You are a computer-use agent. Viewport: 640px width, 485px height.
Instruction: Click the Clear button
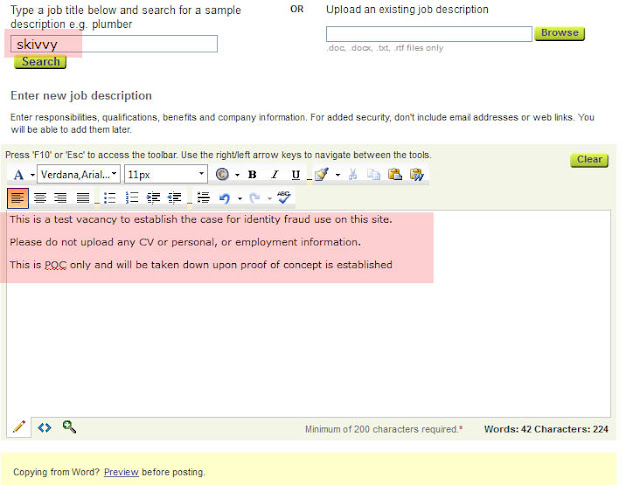coord(589,160)
